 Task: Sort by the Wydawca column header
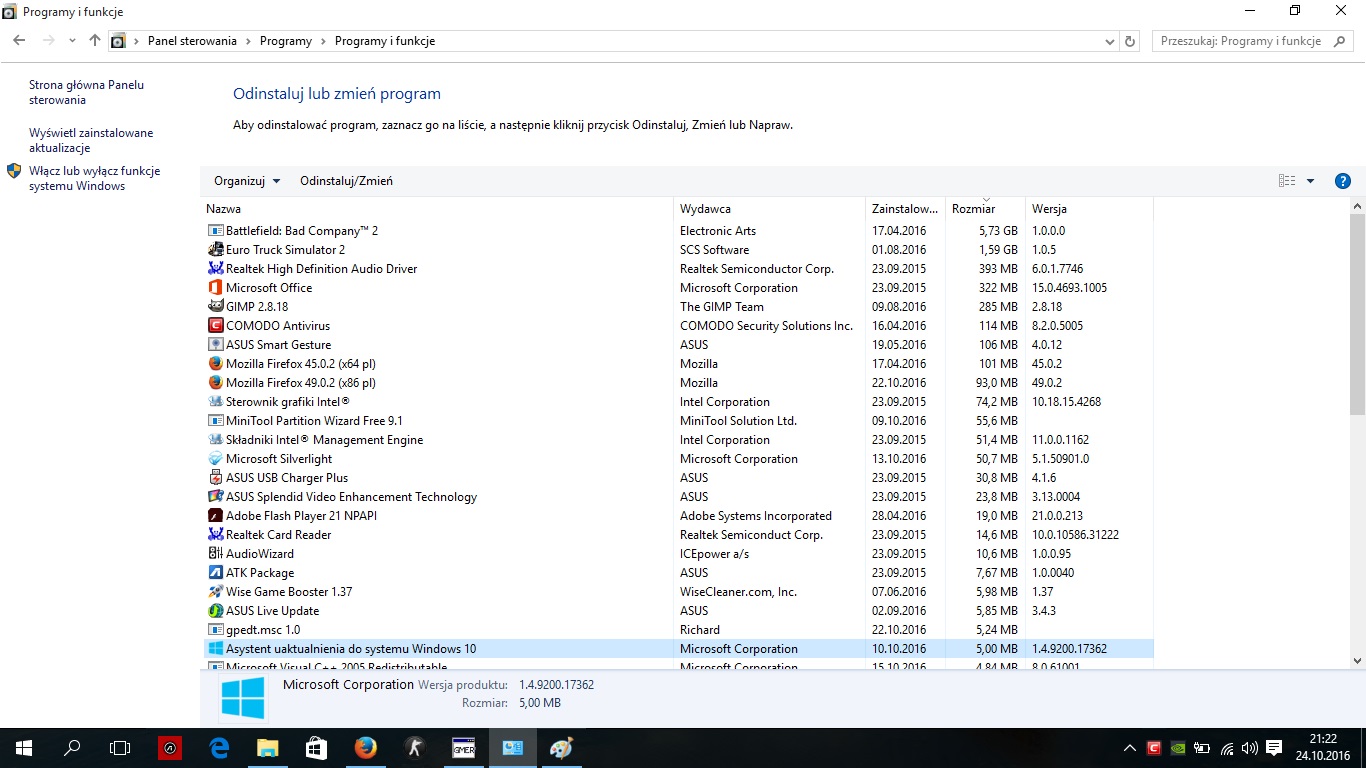769,209
